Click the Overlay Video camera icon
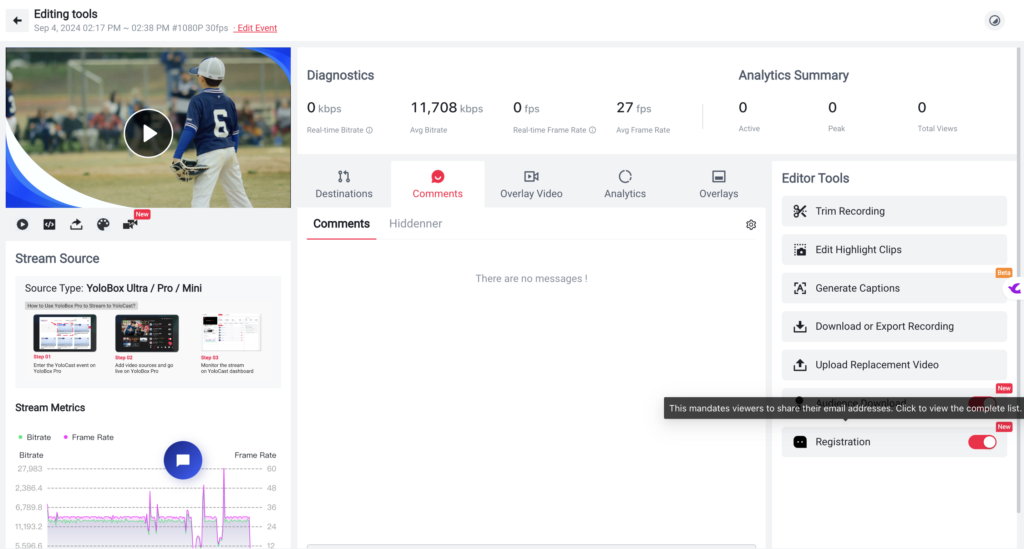The image size is (1024, 549). [531, 176]
